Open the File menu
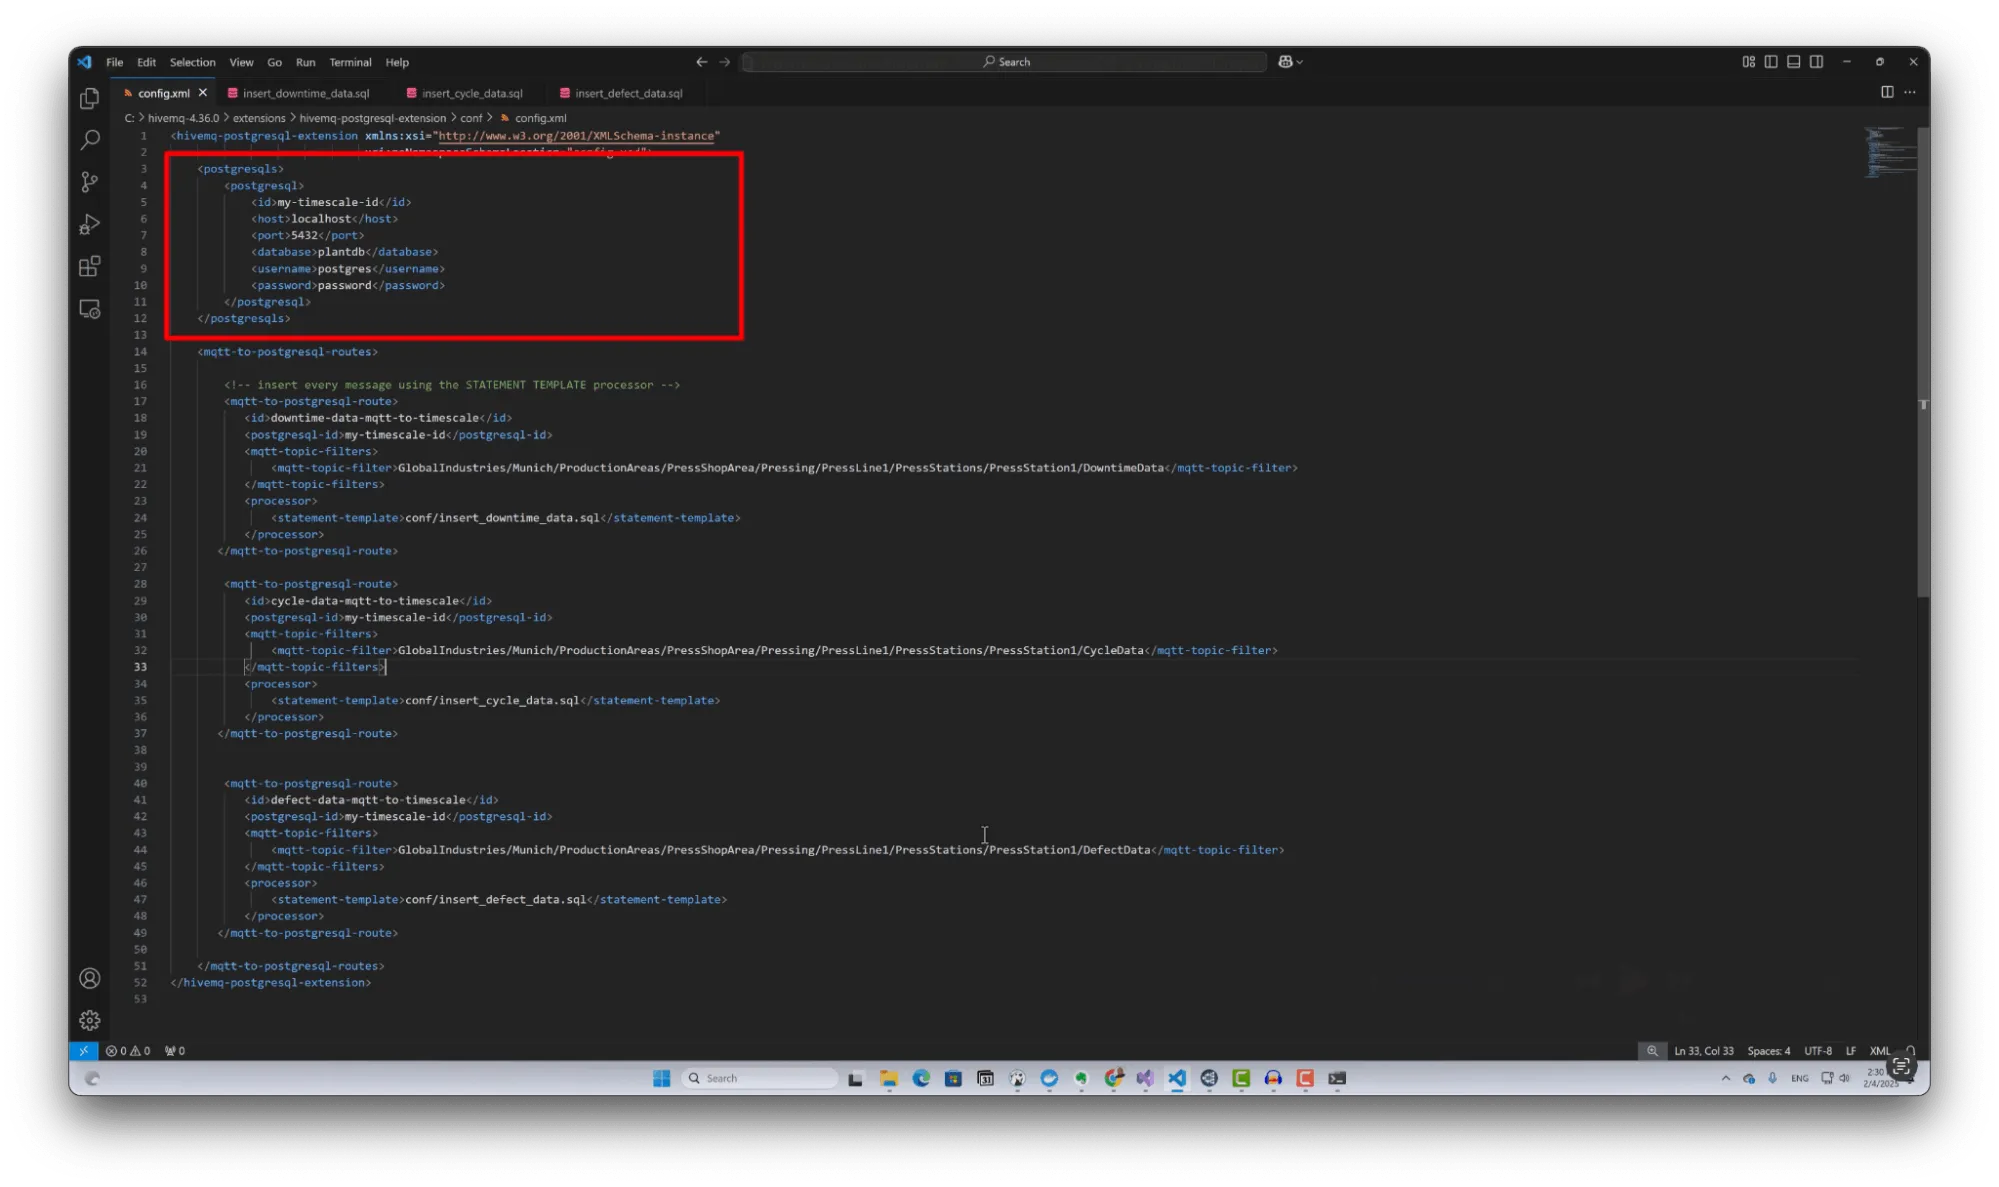Viewport: 1999px width, 1187px height. tap(115, 62)
